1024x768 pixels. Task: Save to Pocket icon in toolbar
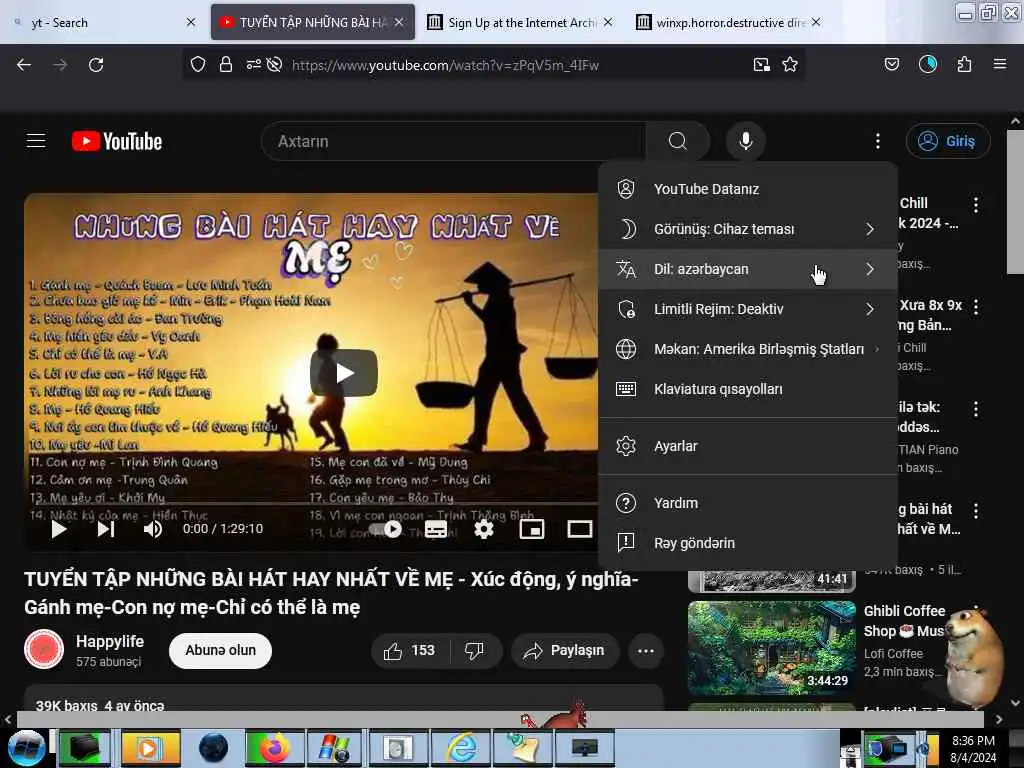[892, 65]
